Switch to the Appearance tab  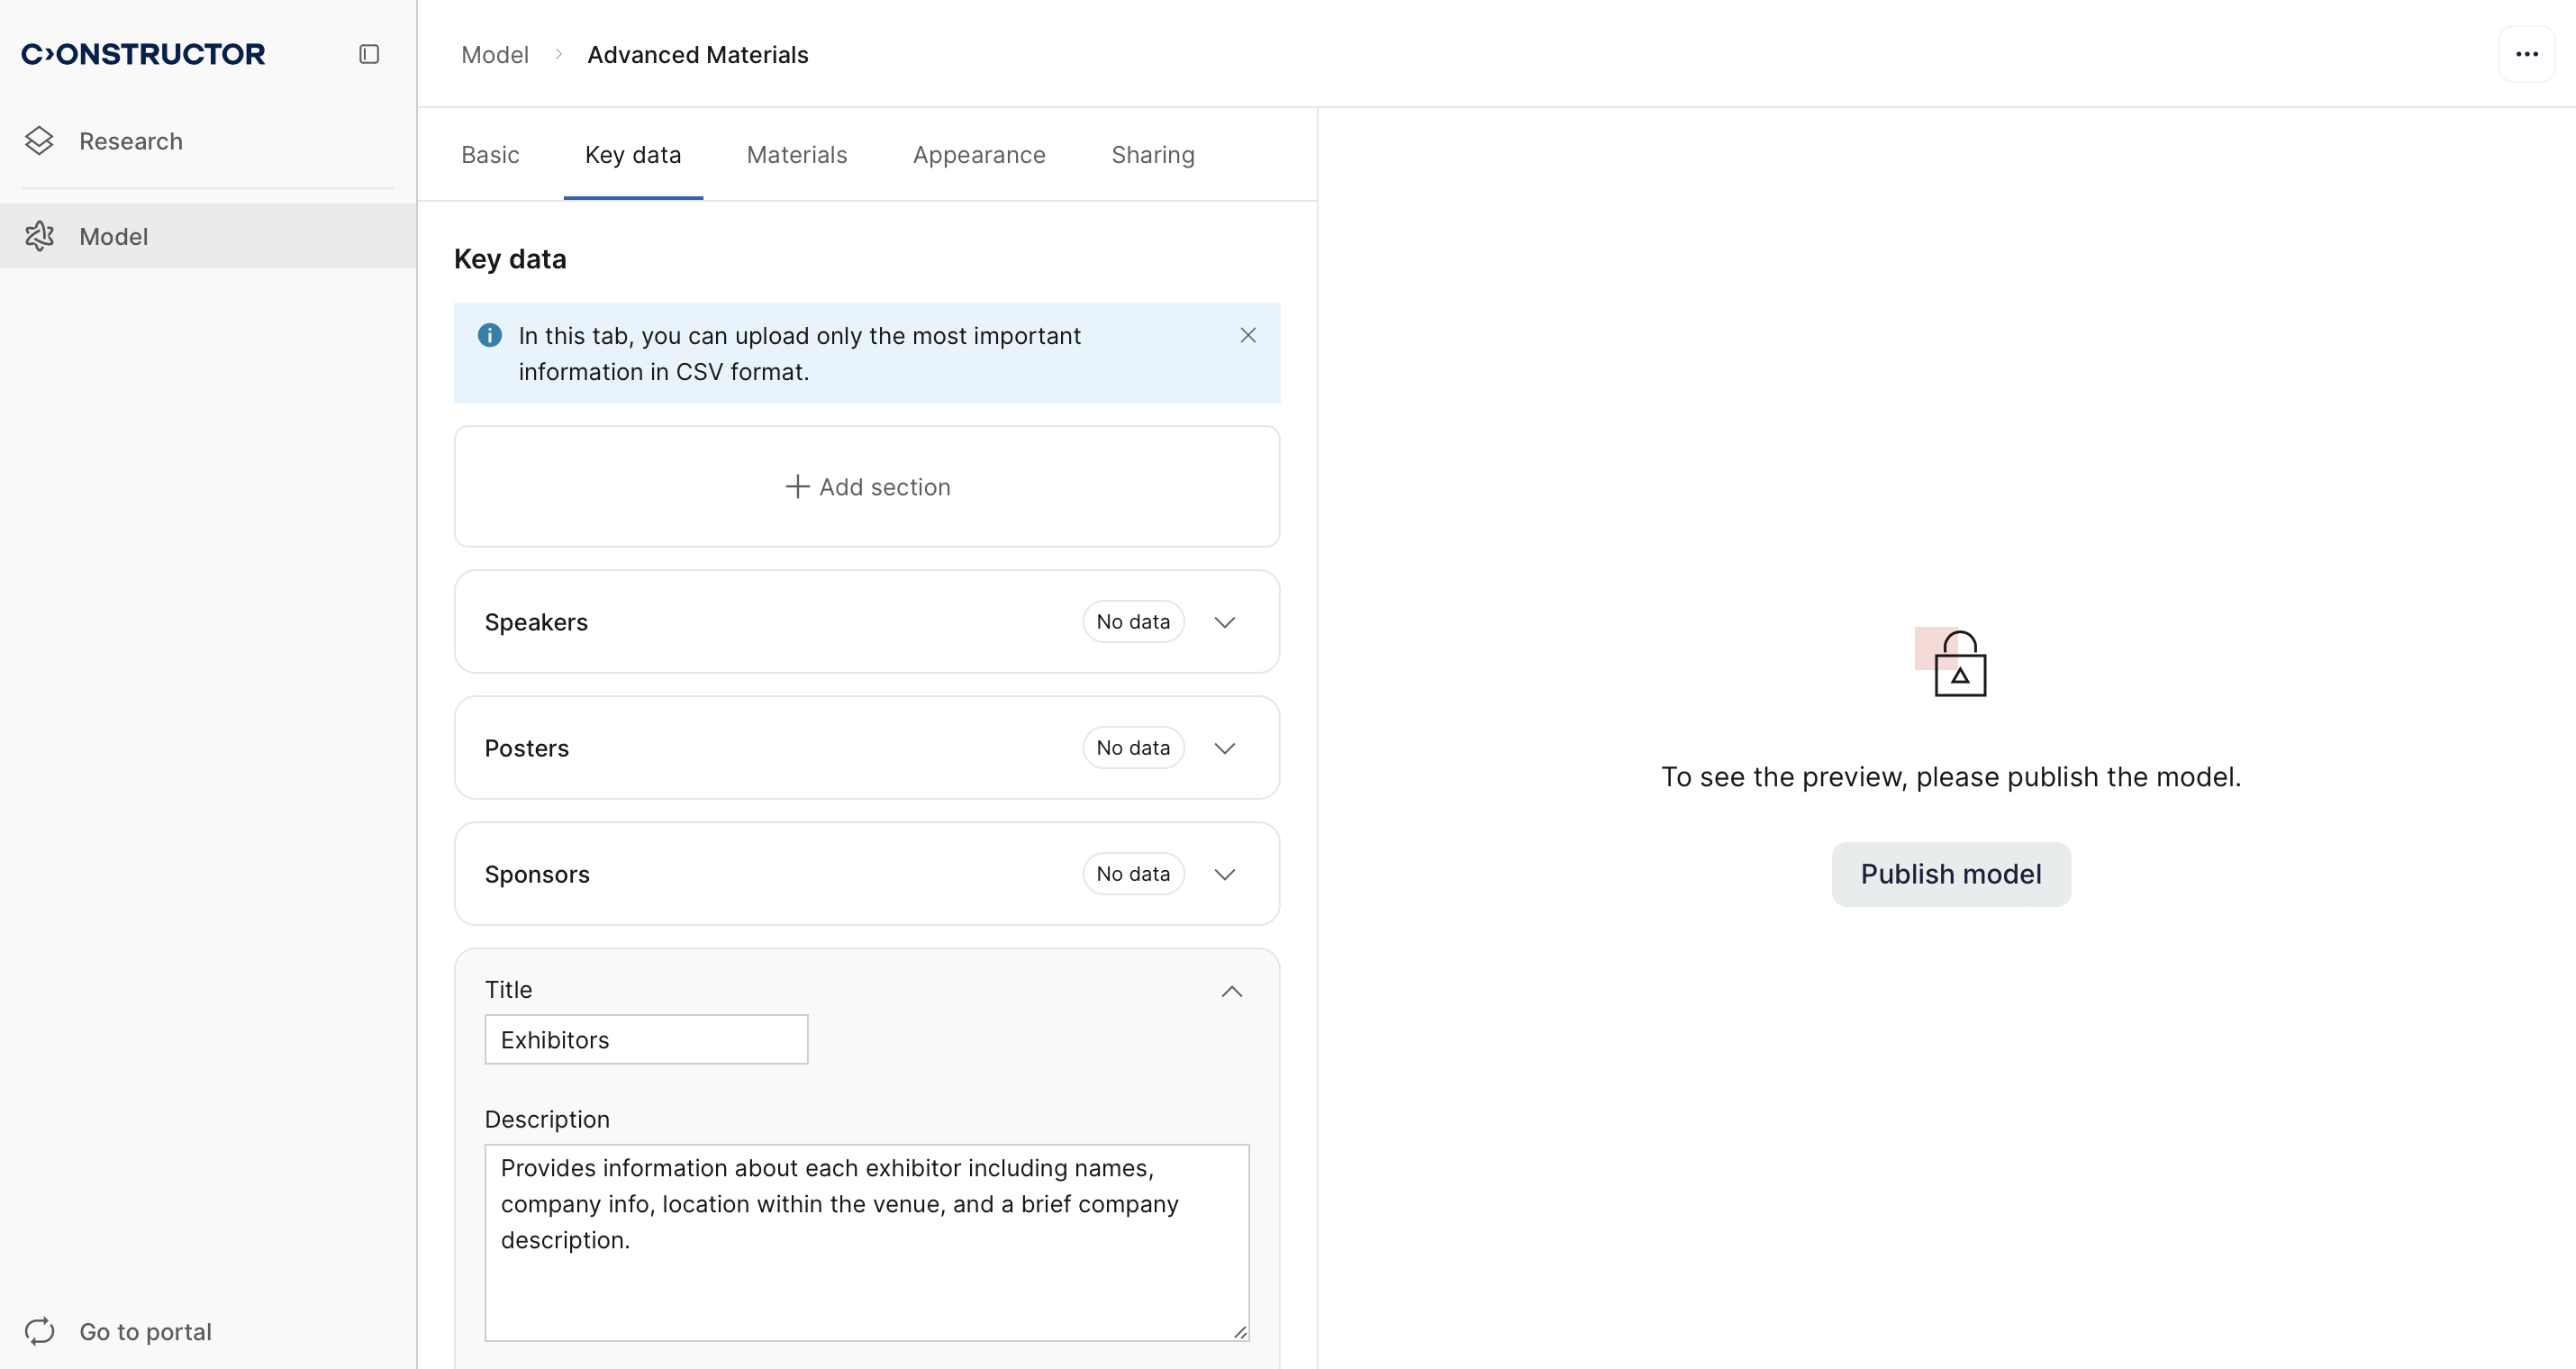tap(978, 155)
